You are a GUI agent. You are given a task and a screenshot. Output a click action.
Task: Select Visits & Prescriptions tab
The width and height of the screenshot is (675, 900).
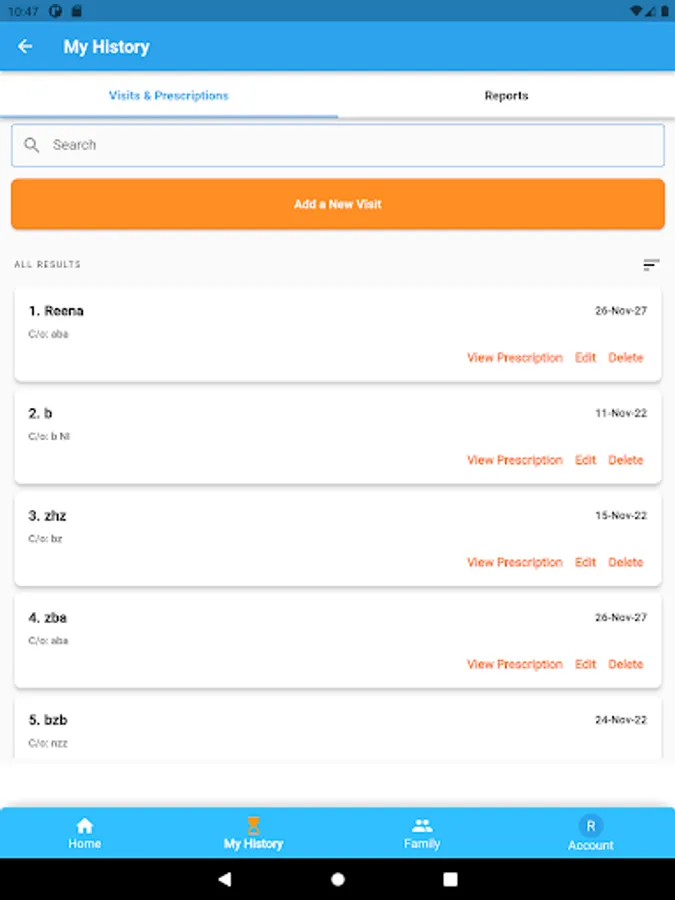pos(169,96)
